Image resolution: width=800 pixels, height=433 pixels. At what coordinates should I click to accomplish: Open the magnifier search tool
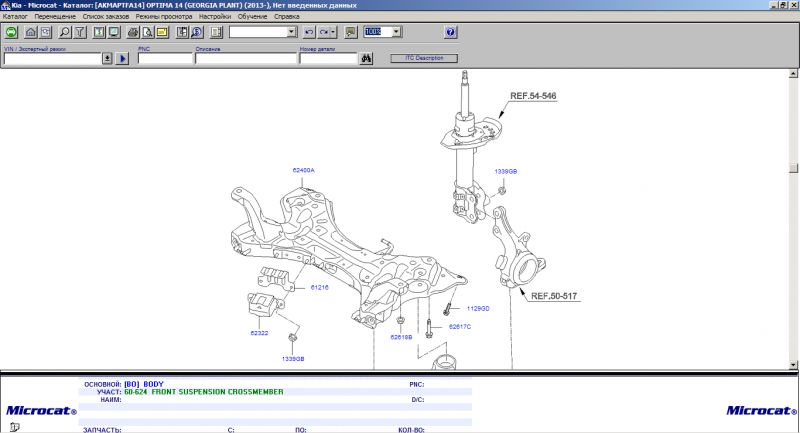pyautogui.click(x=65, y=32)
